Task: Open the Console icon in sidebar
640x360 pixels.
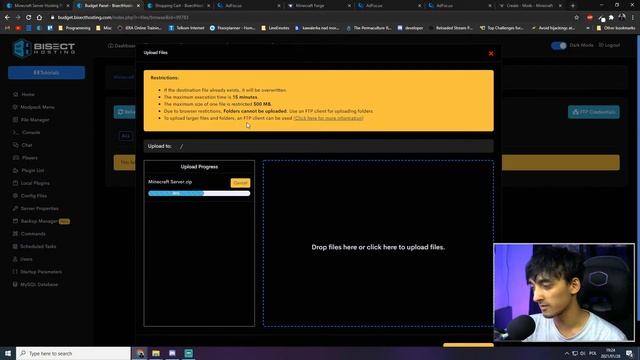Action: (16, 132)
